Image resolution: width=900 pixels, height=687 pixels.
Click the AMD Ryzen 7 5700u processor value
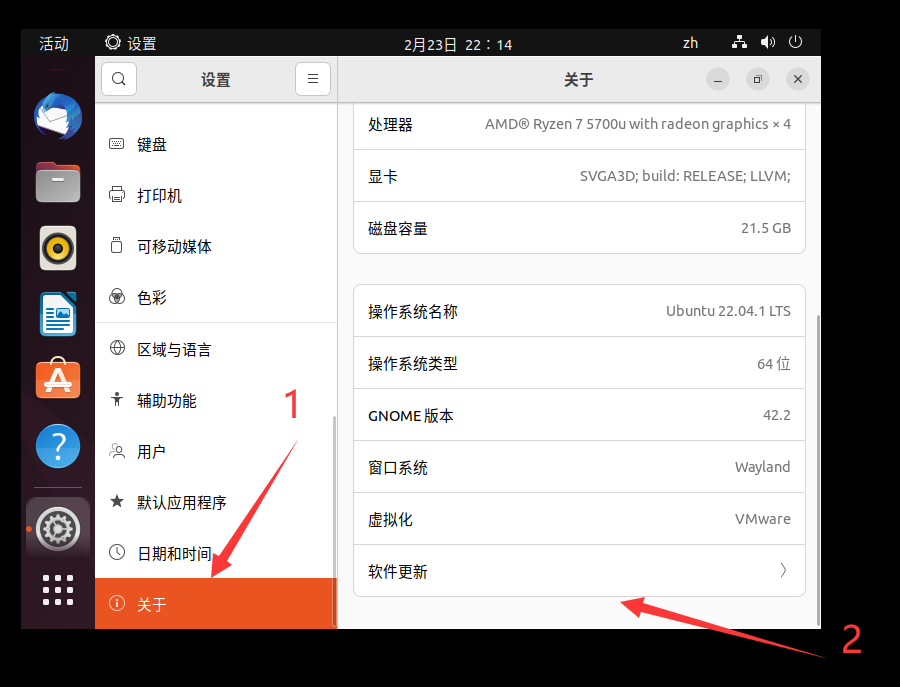point(638,124)
